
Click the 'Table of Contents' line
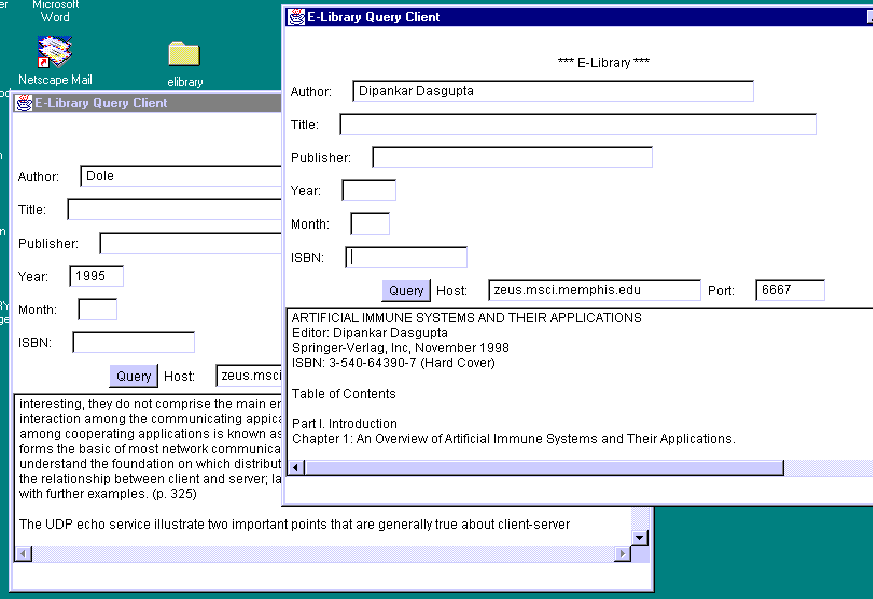[x=344, y=394]
